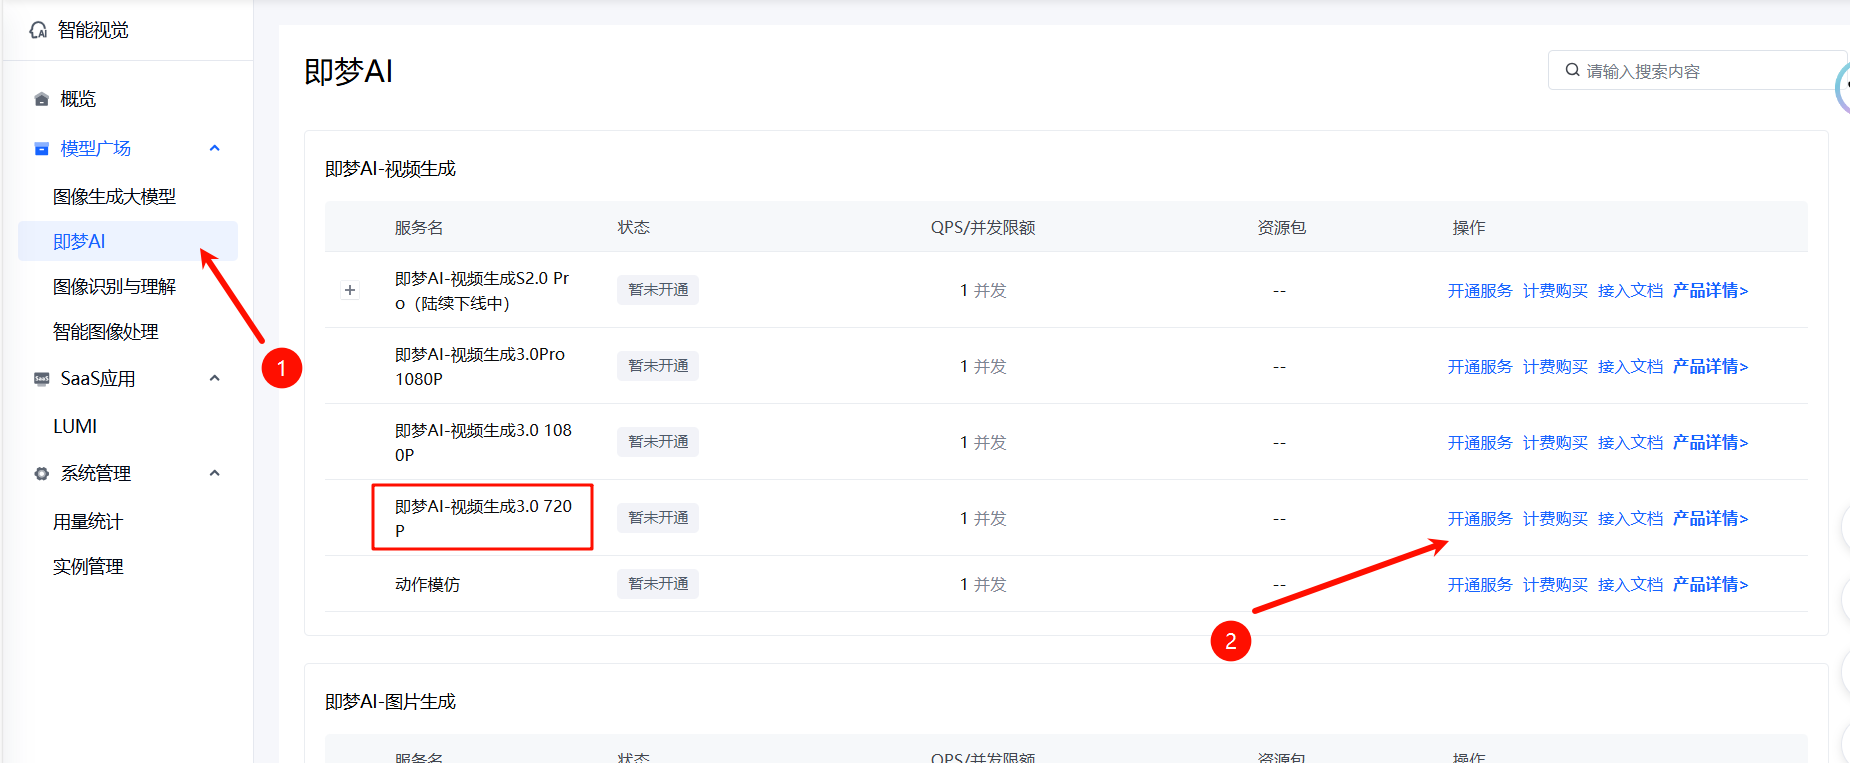Click the 即梦AI-图片生成 section heading
1850x763 pixels.
(x=390, y=701)
